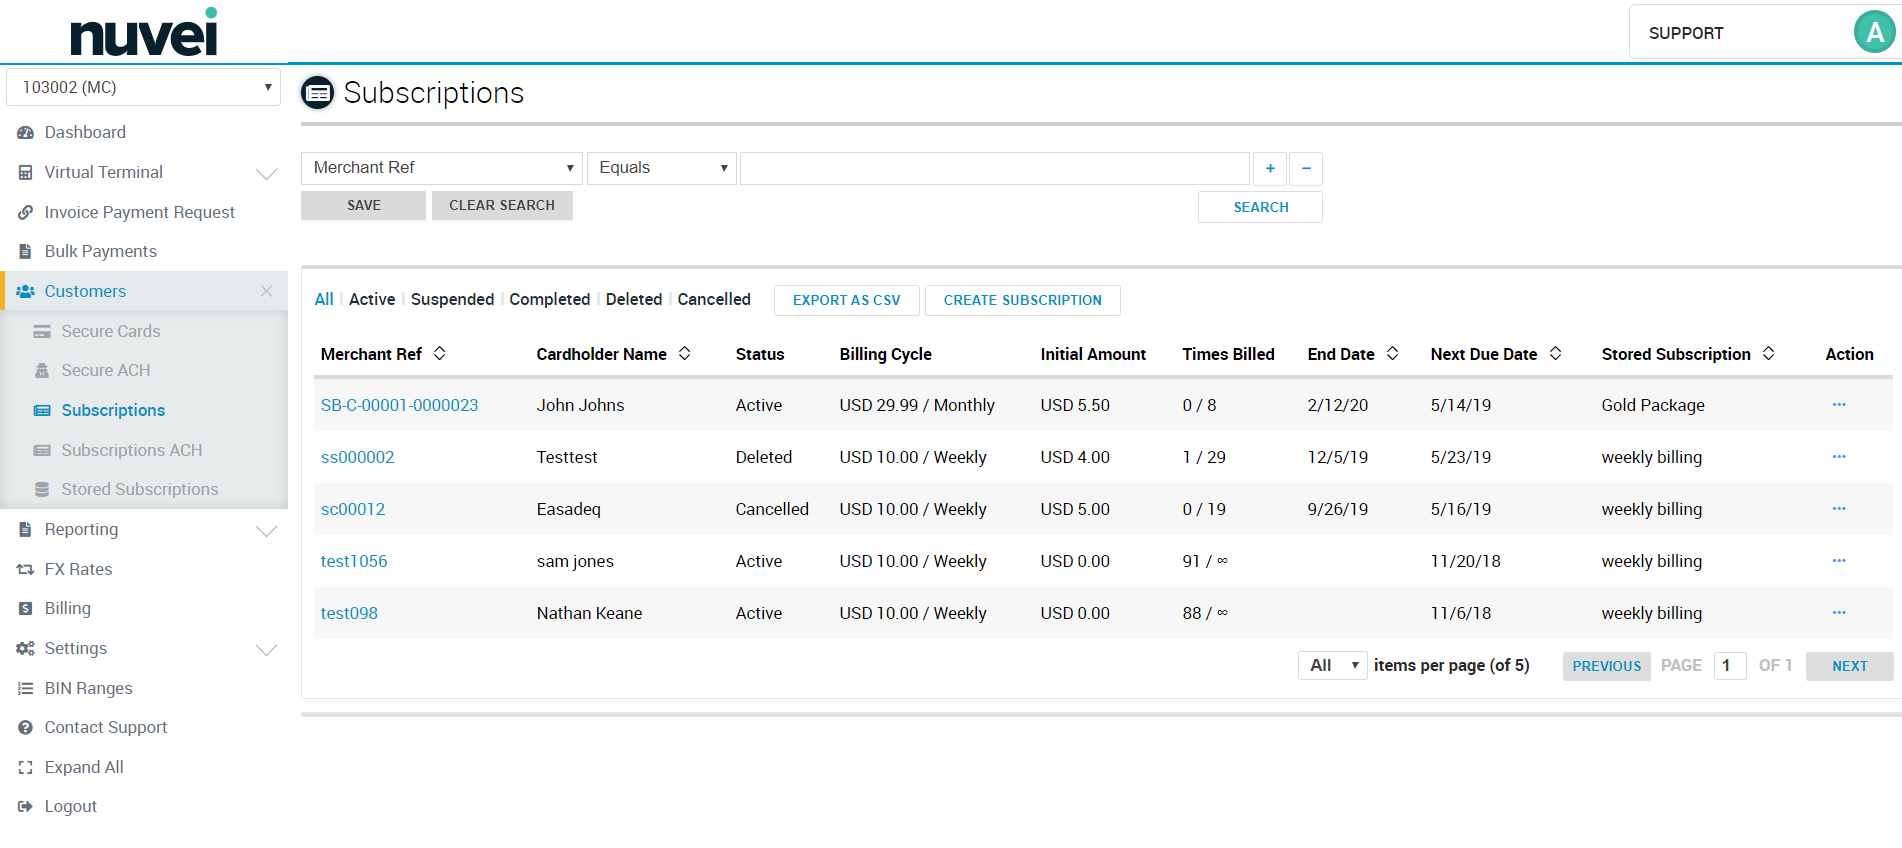Open the Merchant Ref search field dropdown
This screenshot has height=848, width=1902.
click(441, 168)
